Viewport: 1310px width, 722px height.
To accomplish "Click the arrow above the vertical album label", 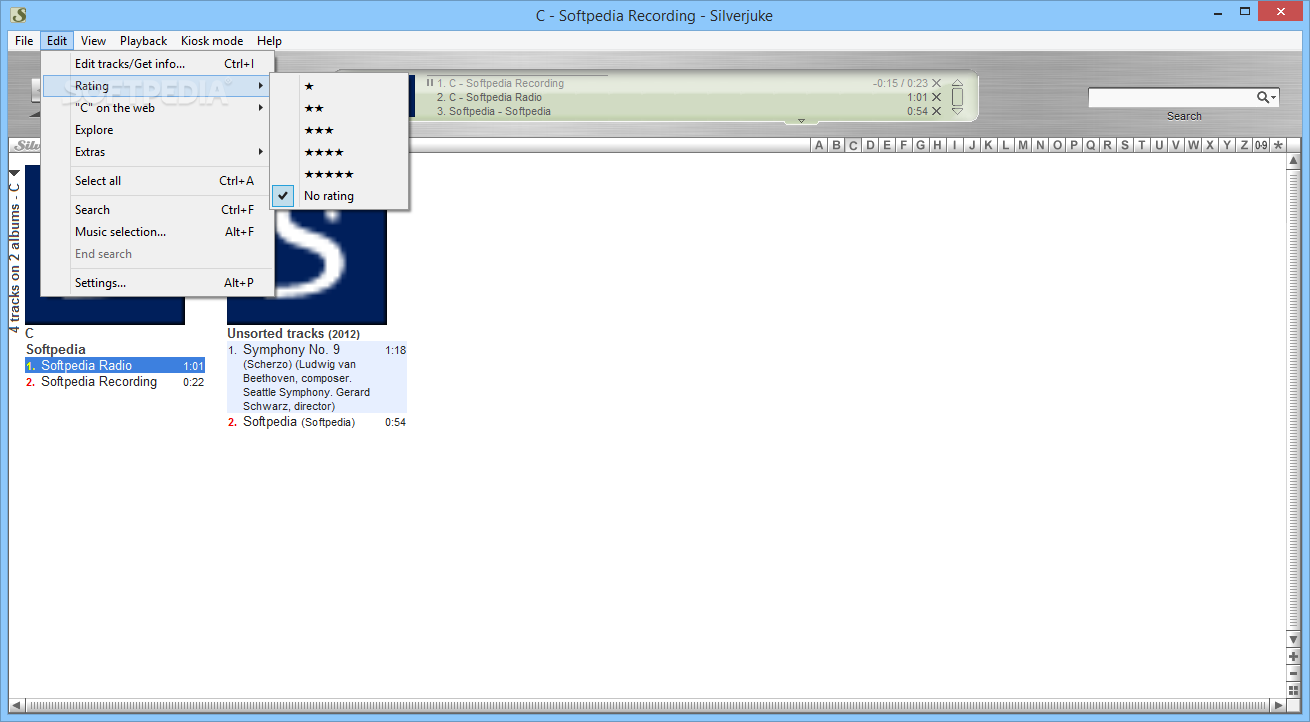I will pos(15,173).
